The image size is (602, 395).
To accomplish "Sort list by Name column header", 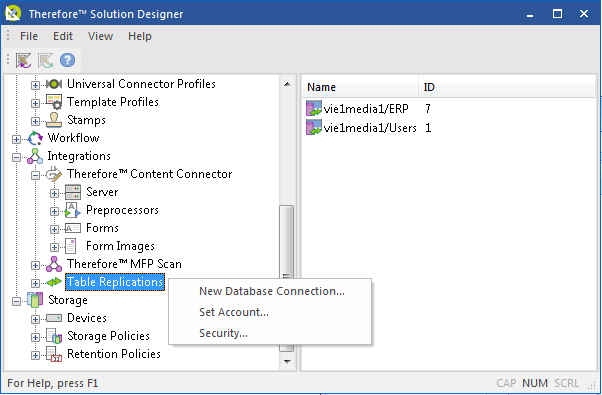I will [361, 87].
